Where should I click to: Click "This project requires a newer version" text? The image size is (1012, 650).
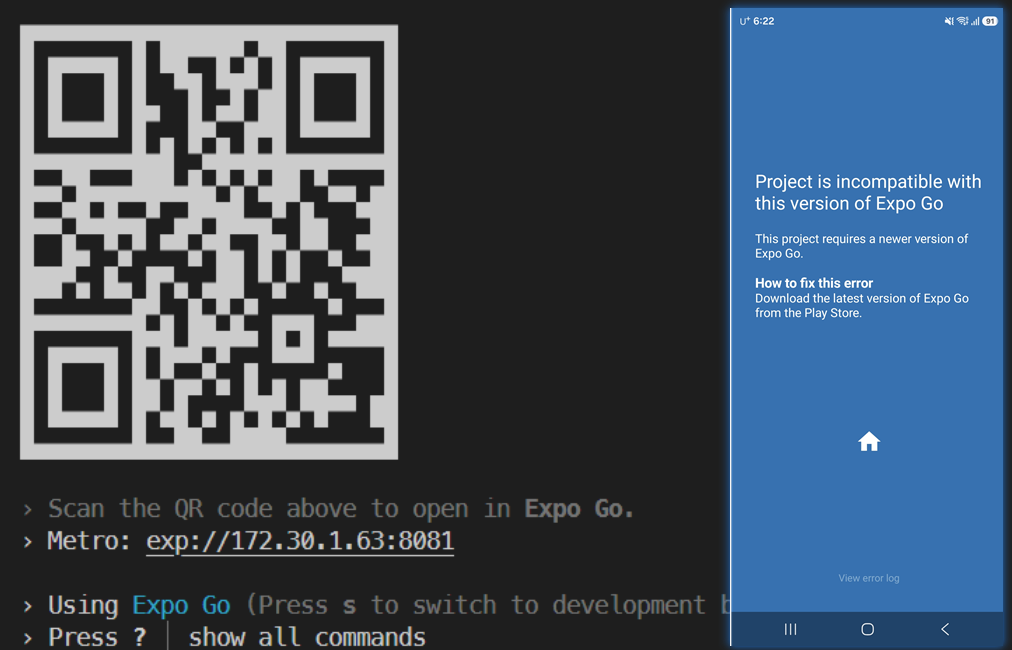862,246
